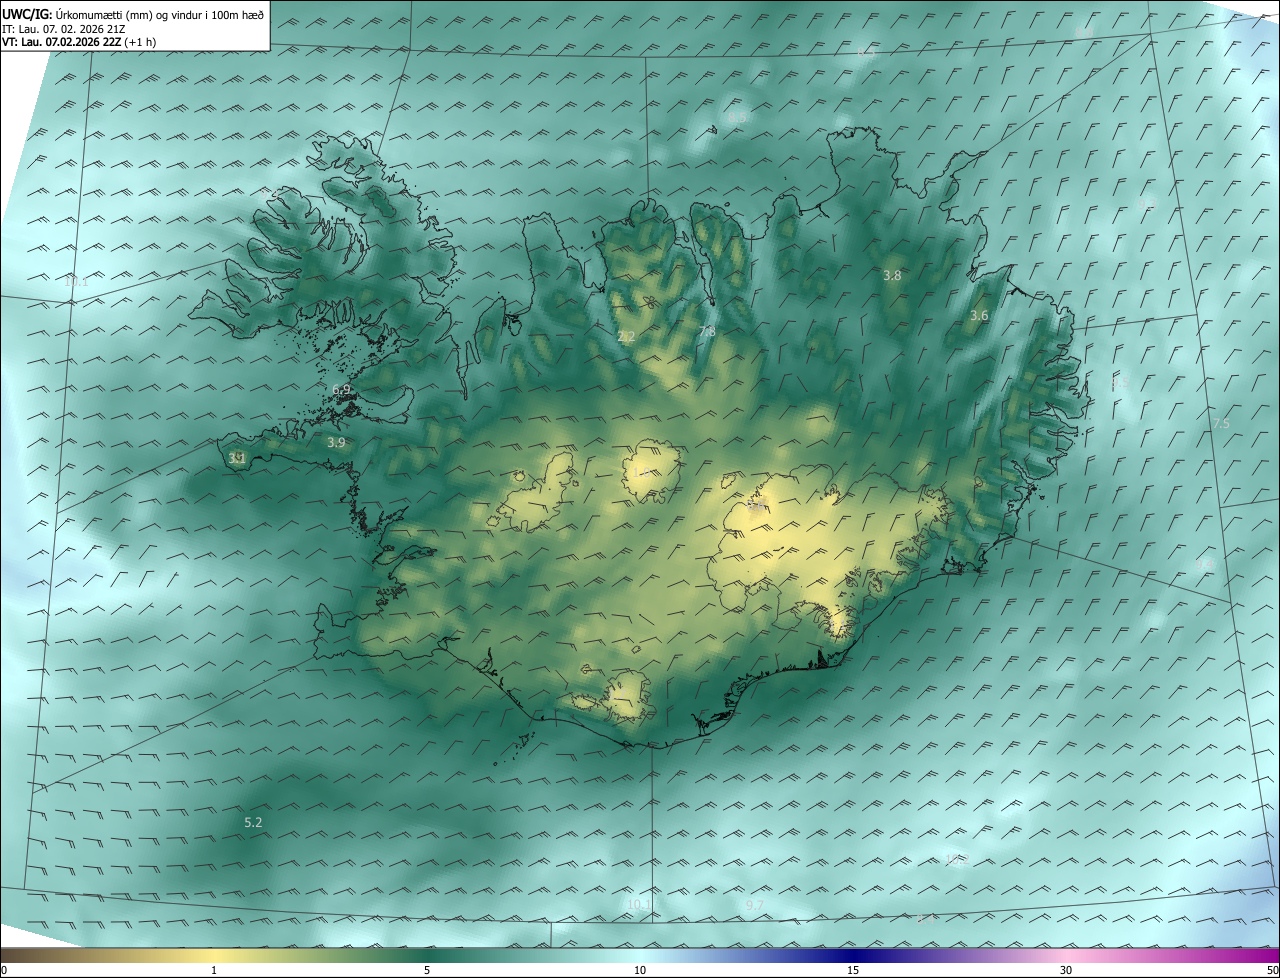Click the 7.5 value on the map
The height and width of the screenshot is (978, 1280).
tap(1221, 424)
